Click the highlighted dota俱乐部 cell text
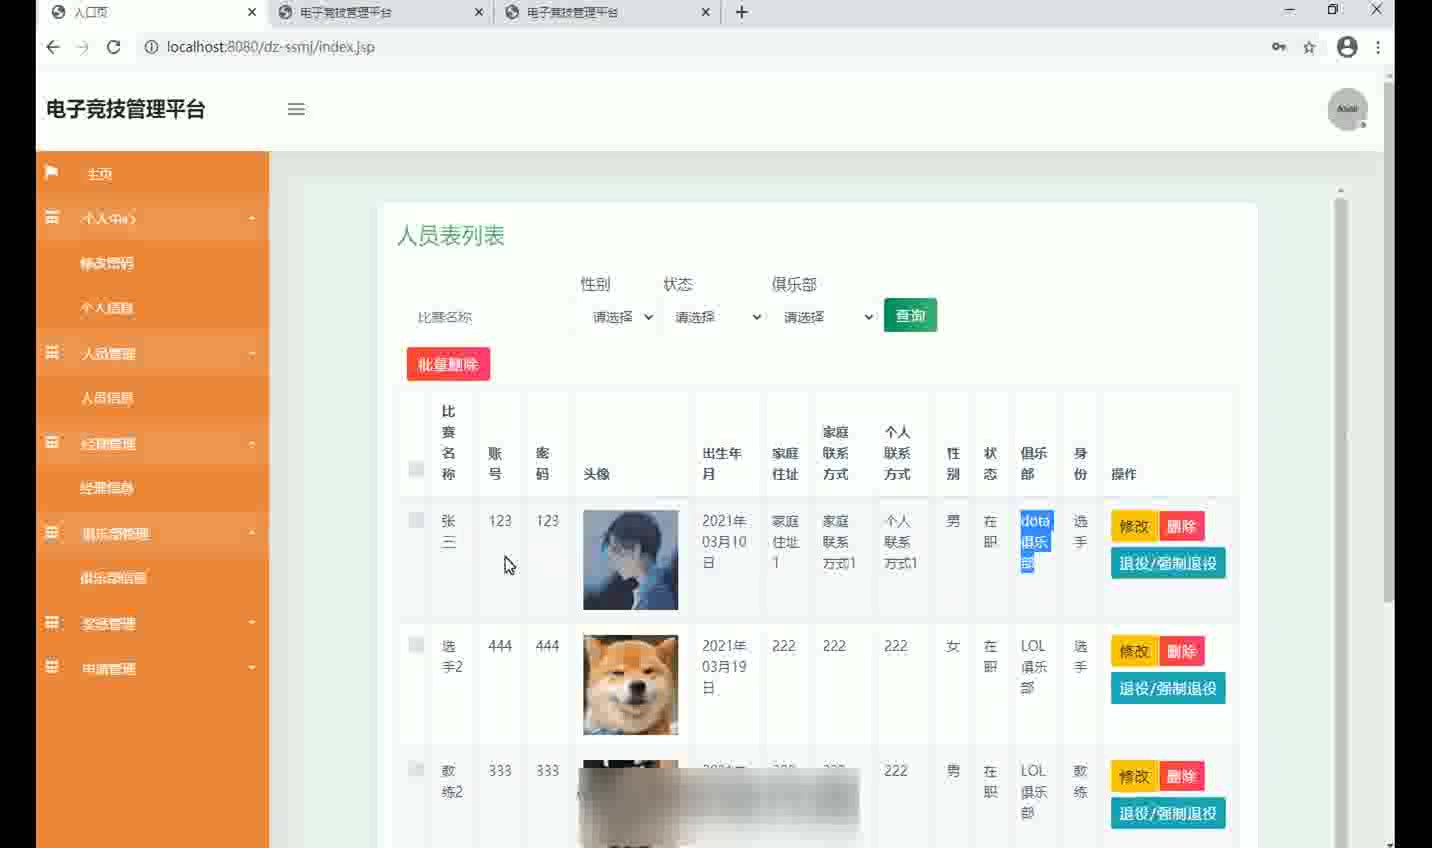Screen dimensions: 1432x848 tap(1035, 542)
